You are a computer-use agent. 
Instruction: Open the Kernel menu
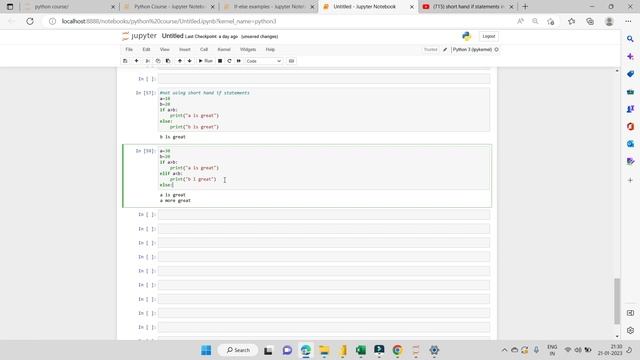[224, 49]
